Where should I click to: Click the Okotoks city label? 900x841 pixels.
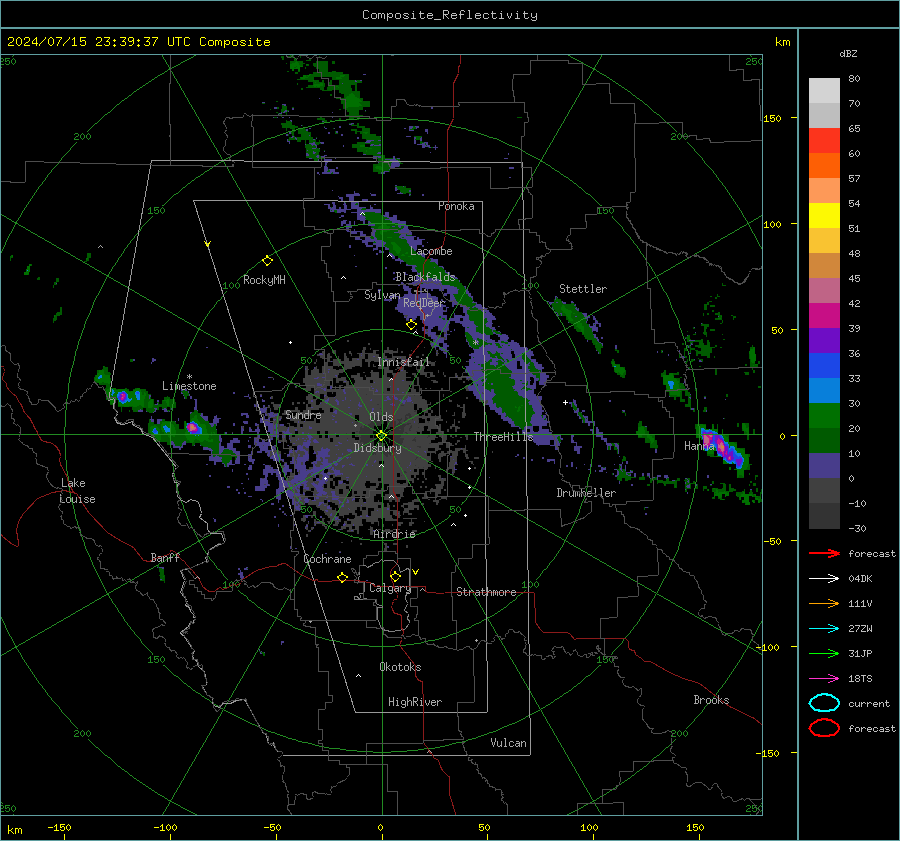pyautogui.click(x=400, y=667)
